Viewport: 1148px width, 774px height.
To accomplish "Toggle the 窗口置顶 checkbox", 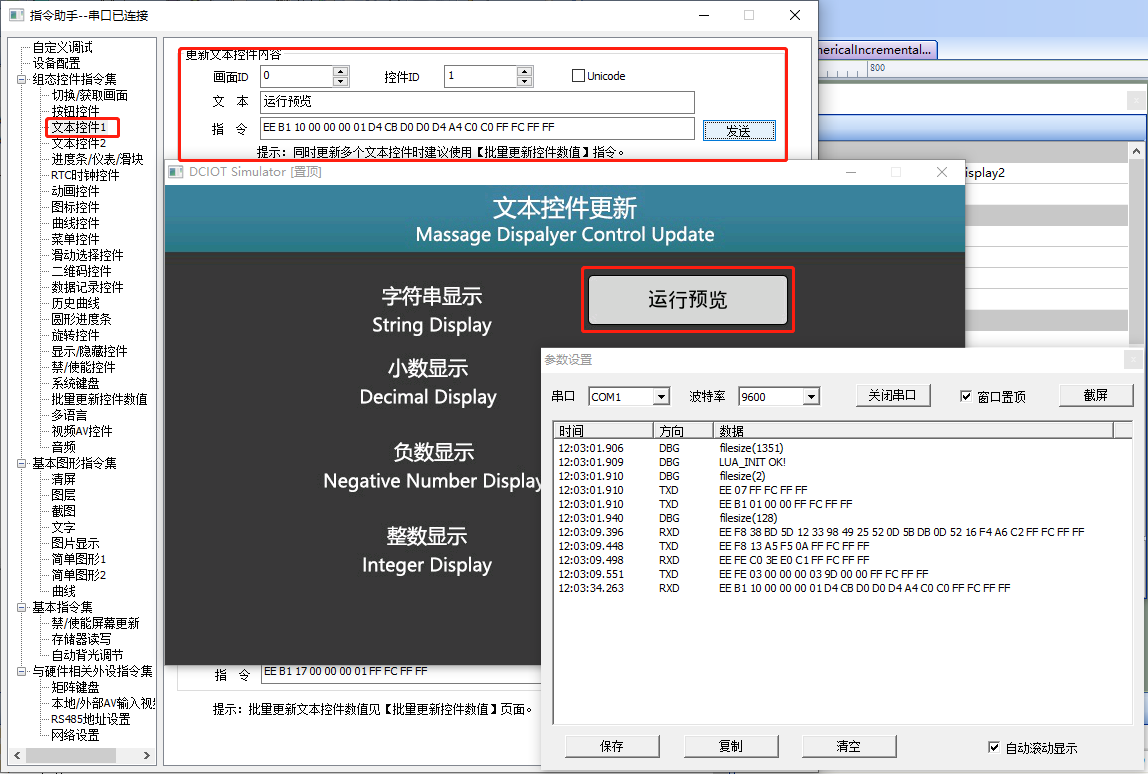I will (x=966, y=396).
